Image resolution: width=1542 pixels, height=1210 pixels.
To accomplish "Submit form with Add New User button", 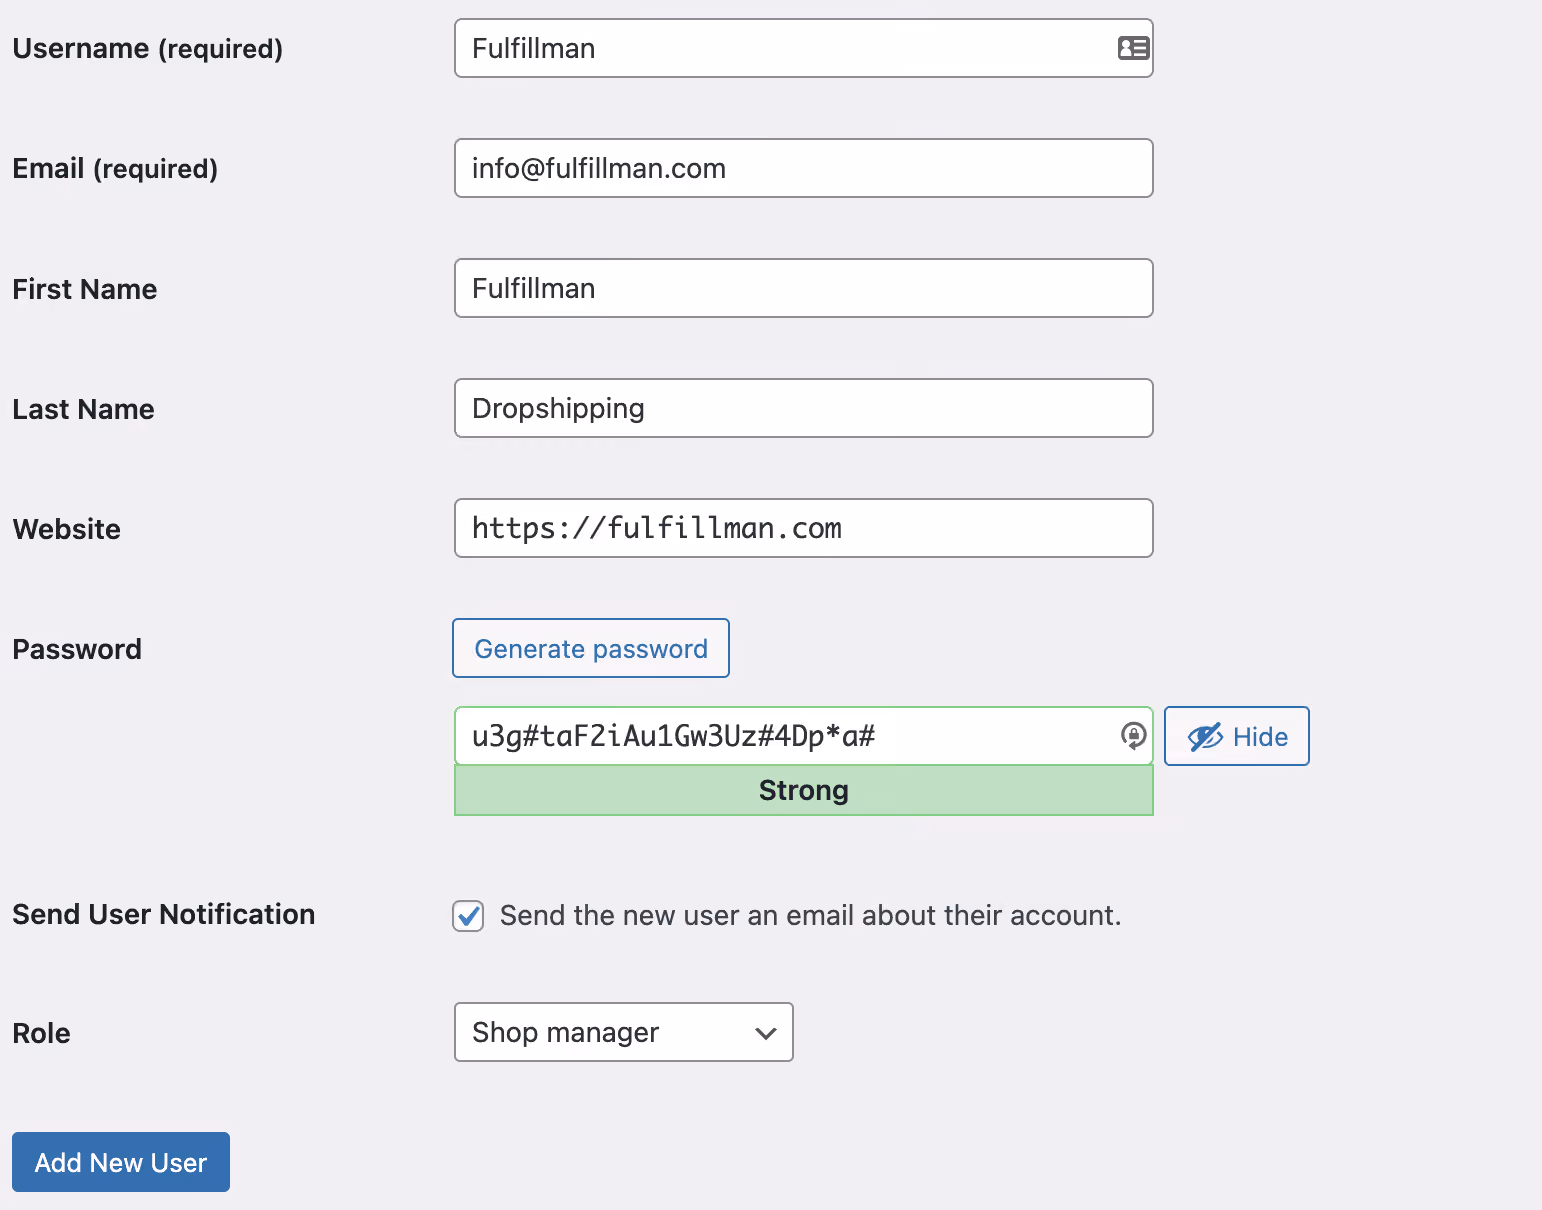I will pos(121,1162).
